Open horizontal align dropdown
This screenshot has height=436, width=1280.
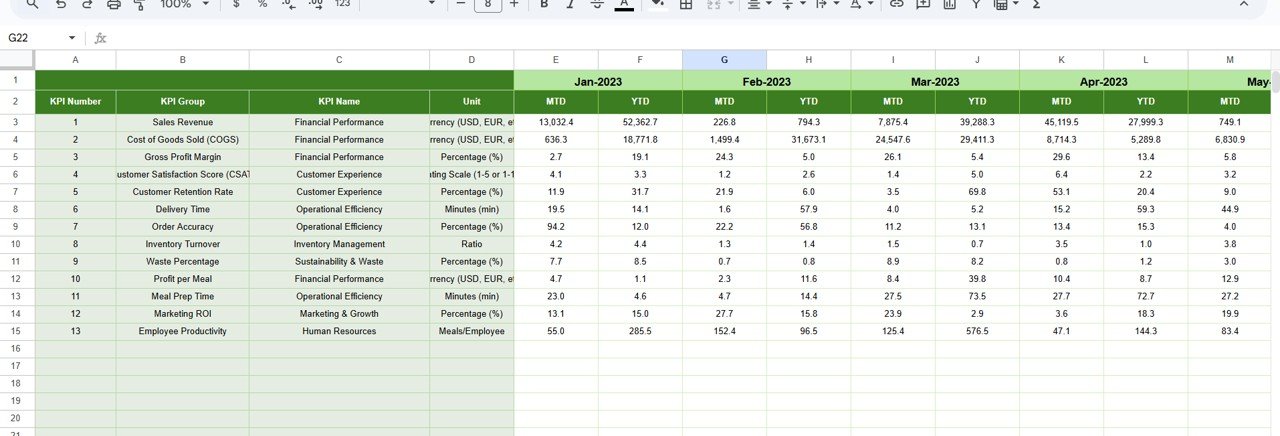point(759,5)
